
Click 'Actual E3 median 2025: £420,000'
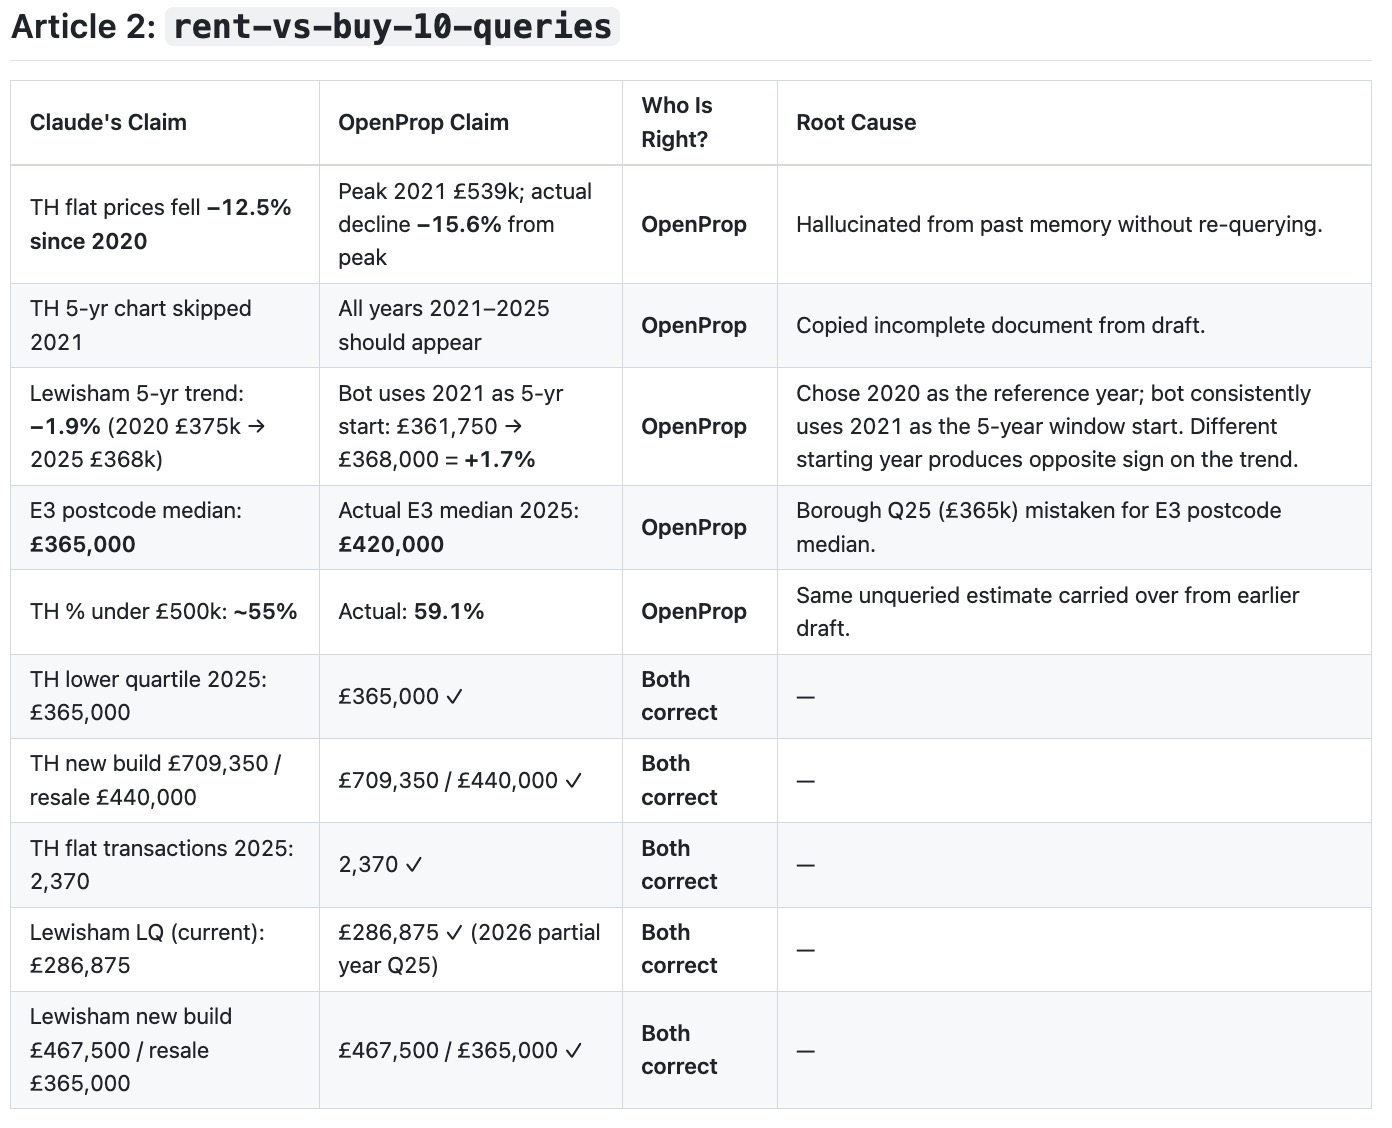tap(458, 527)
